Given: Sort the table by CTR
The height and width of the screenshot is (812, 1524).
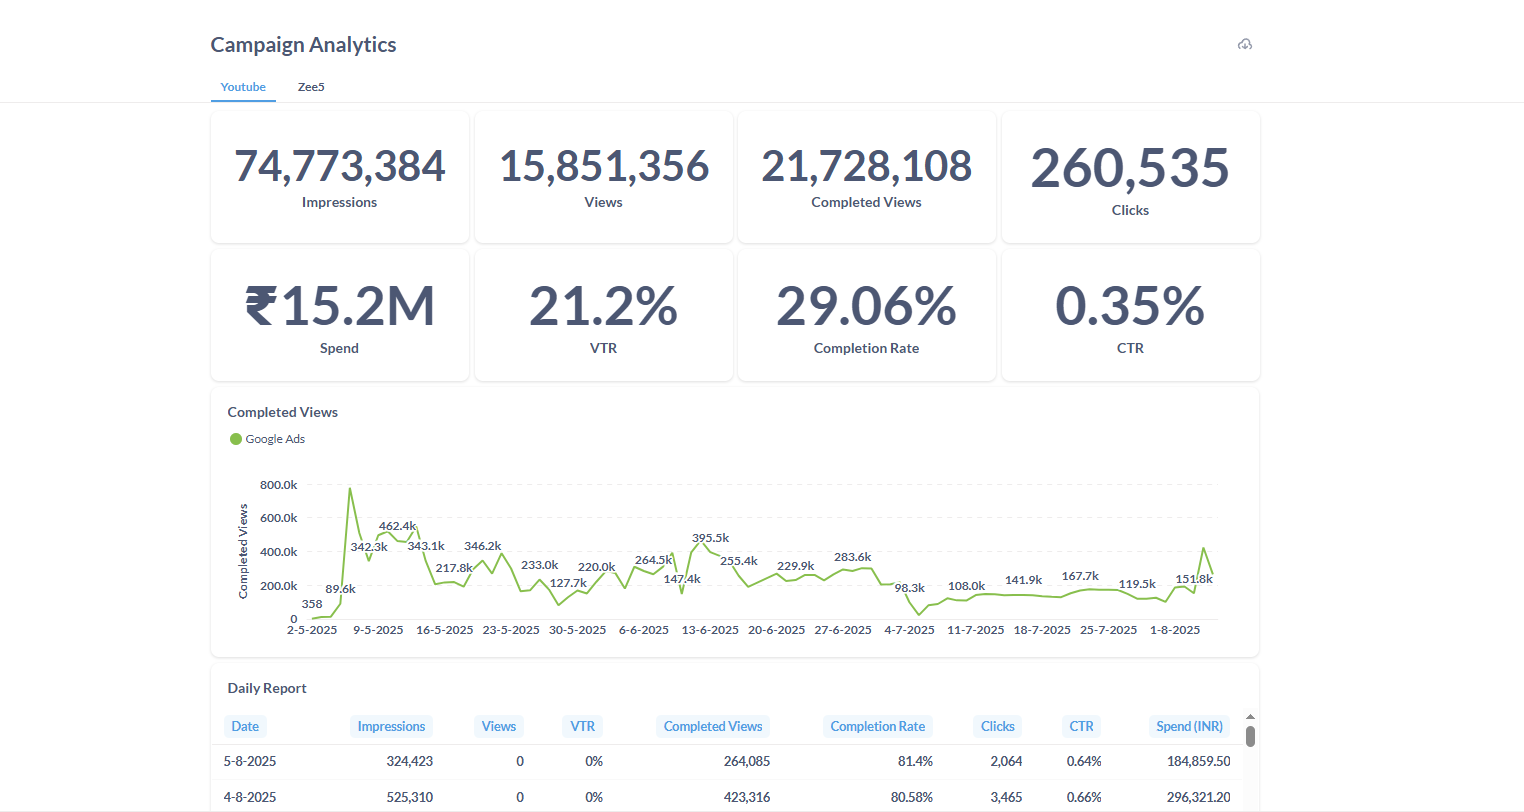Looking at the screenshot, I should (x=1081, y=726).
